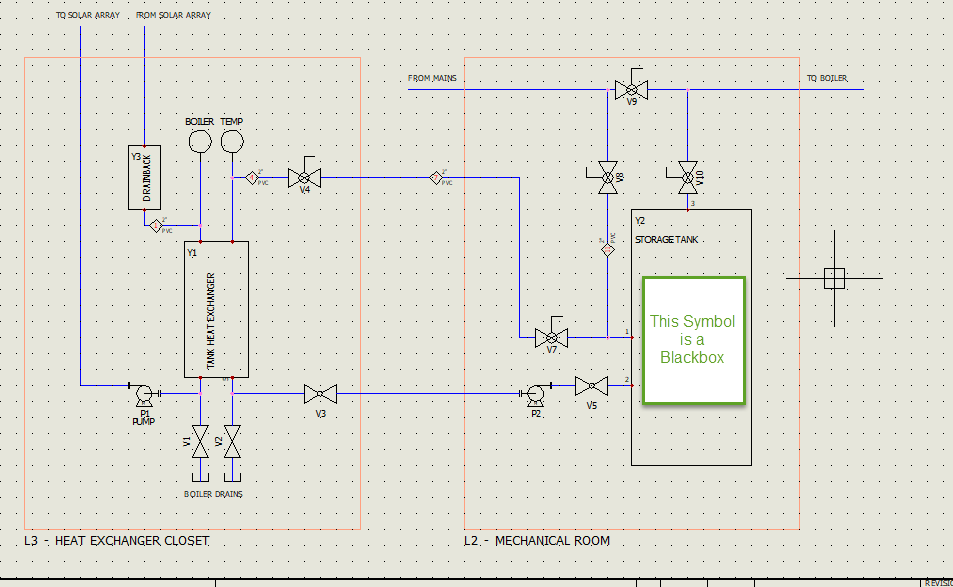The width and height of the screenshot is (953, 587).
Task: Click the Y2 tag on storage tank
Action: pos(640,221)
